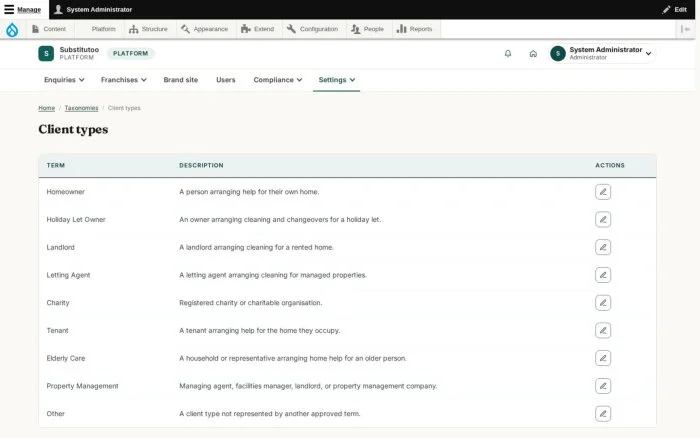Screen dimensions: 700x438
Task: Edit the Homeowner term
Action: (x=603, y=192)
